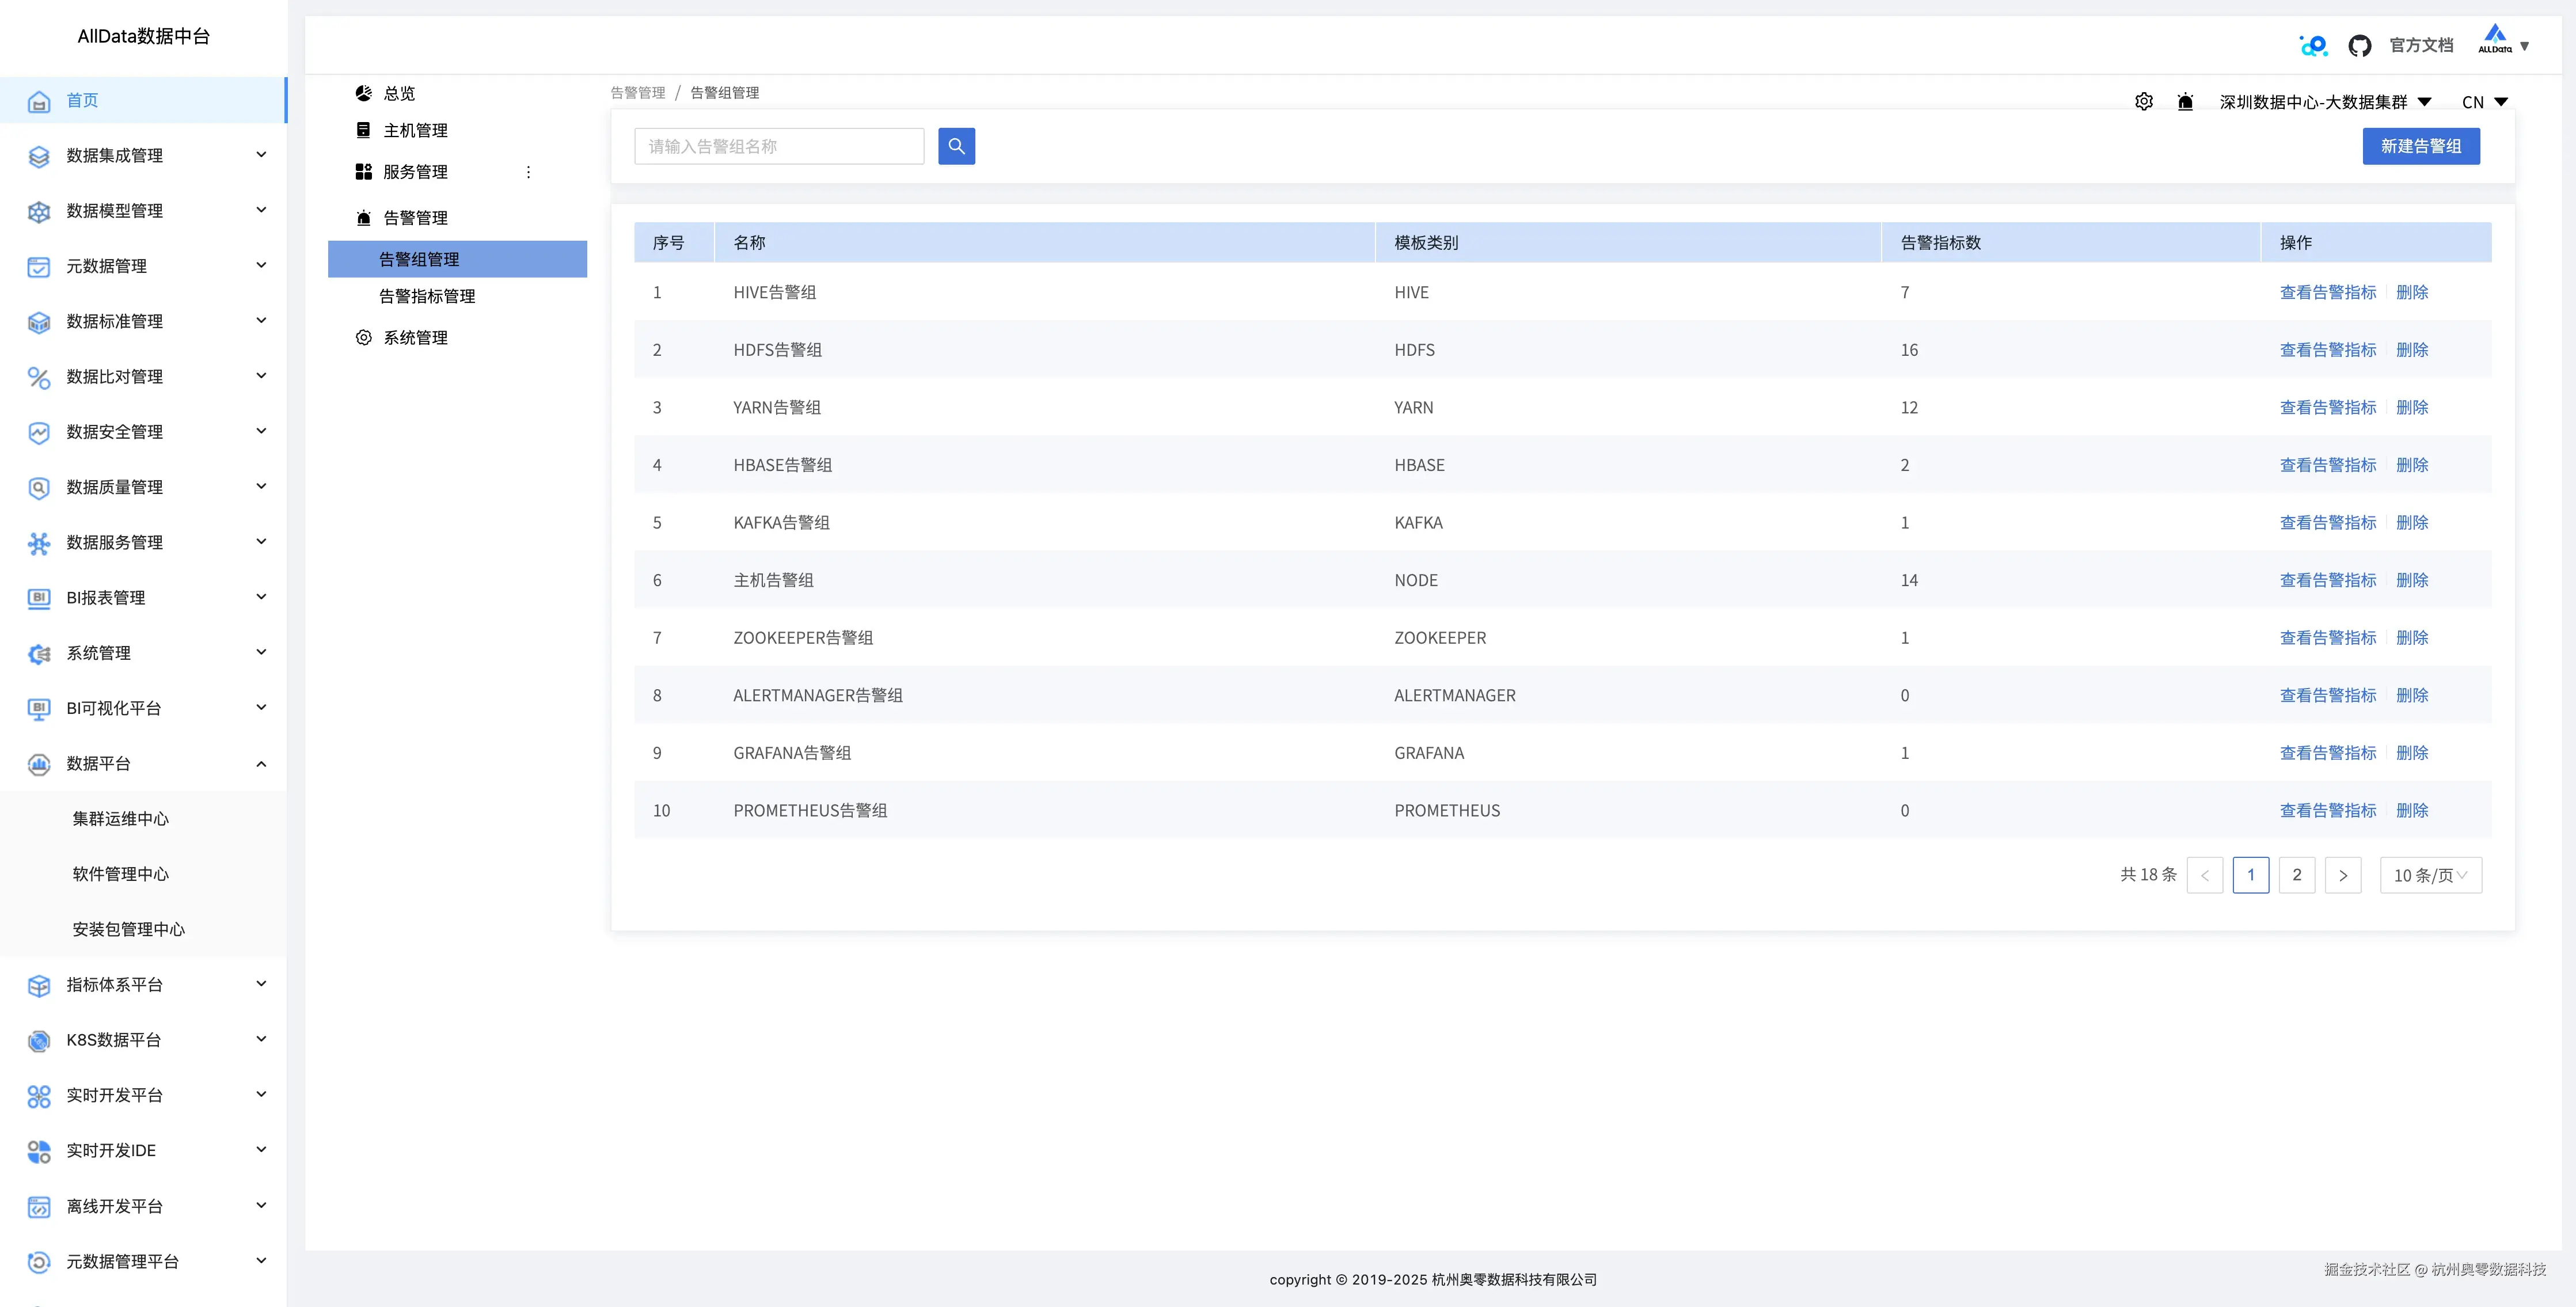Click the magnifier search button
The height and width of the screenshot is (1307, 2576).
tap(956, 146)
